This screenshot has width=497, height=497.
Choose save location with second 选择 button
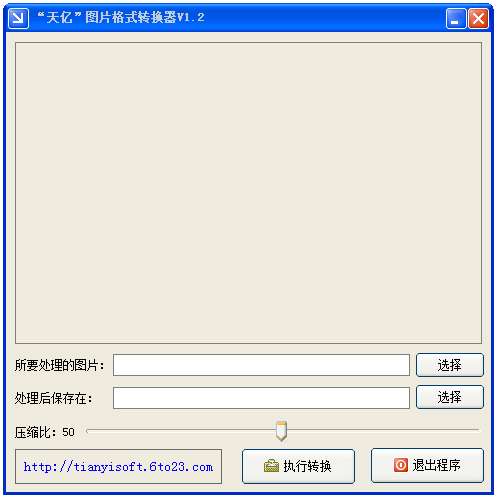pos(450,397)
